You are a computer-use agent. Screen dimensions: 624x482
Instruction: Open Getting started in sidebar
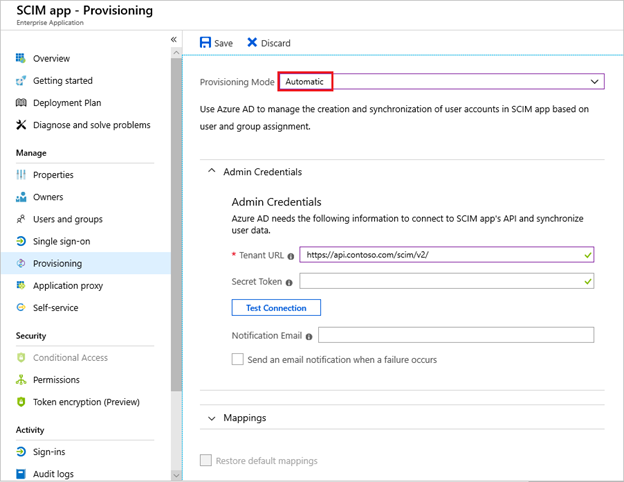[x=63, y=81]
